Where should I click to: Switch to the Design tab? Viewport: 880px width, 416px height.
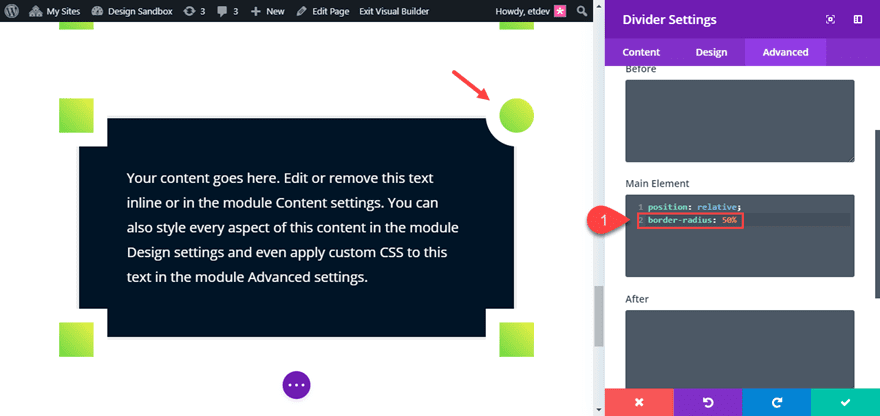[x=711, y=52]
